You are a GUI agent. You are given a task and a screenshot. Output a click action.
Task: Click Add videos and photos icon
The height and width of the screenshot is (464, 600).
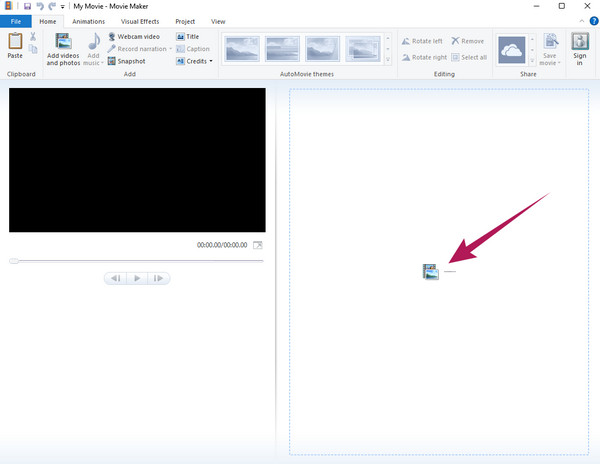(64, 42)
